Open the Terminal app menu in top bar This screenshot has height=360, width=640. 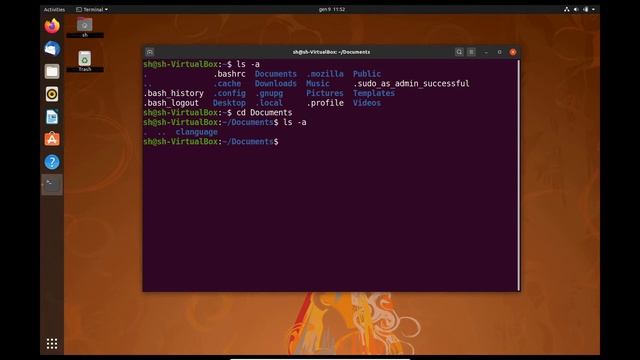92,9
